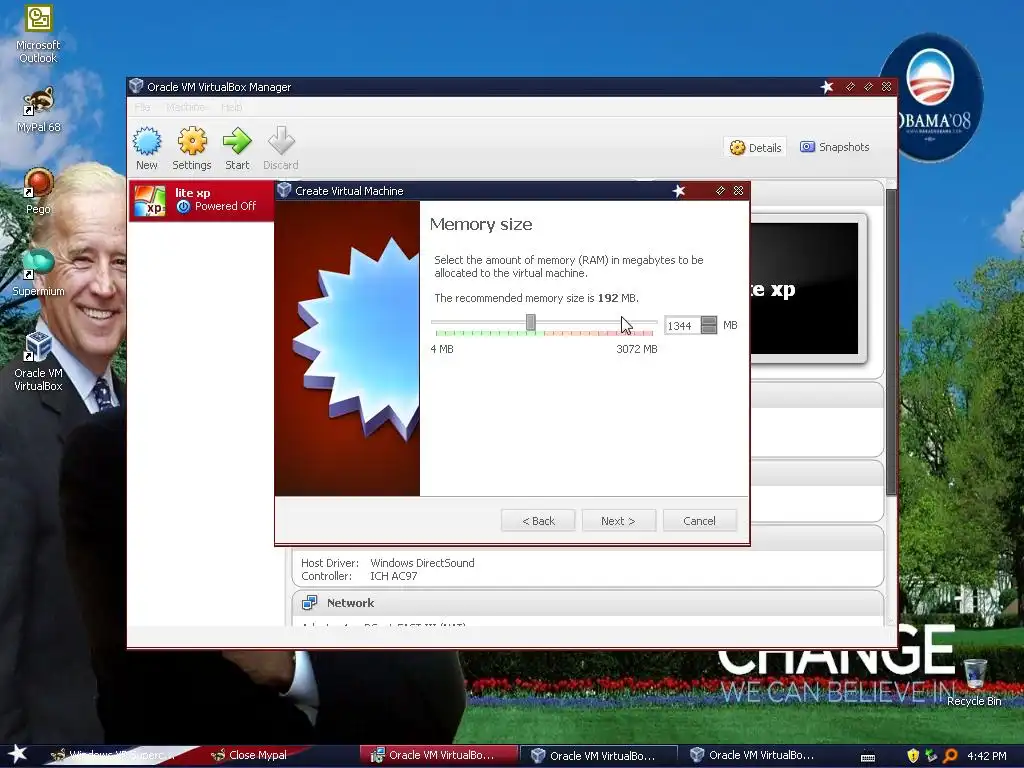Launch Supermium browser desktop icon
The image size is (1024, 768).
click(x=38, y=273)
